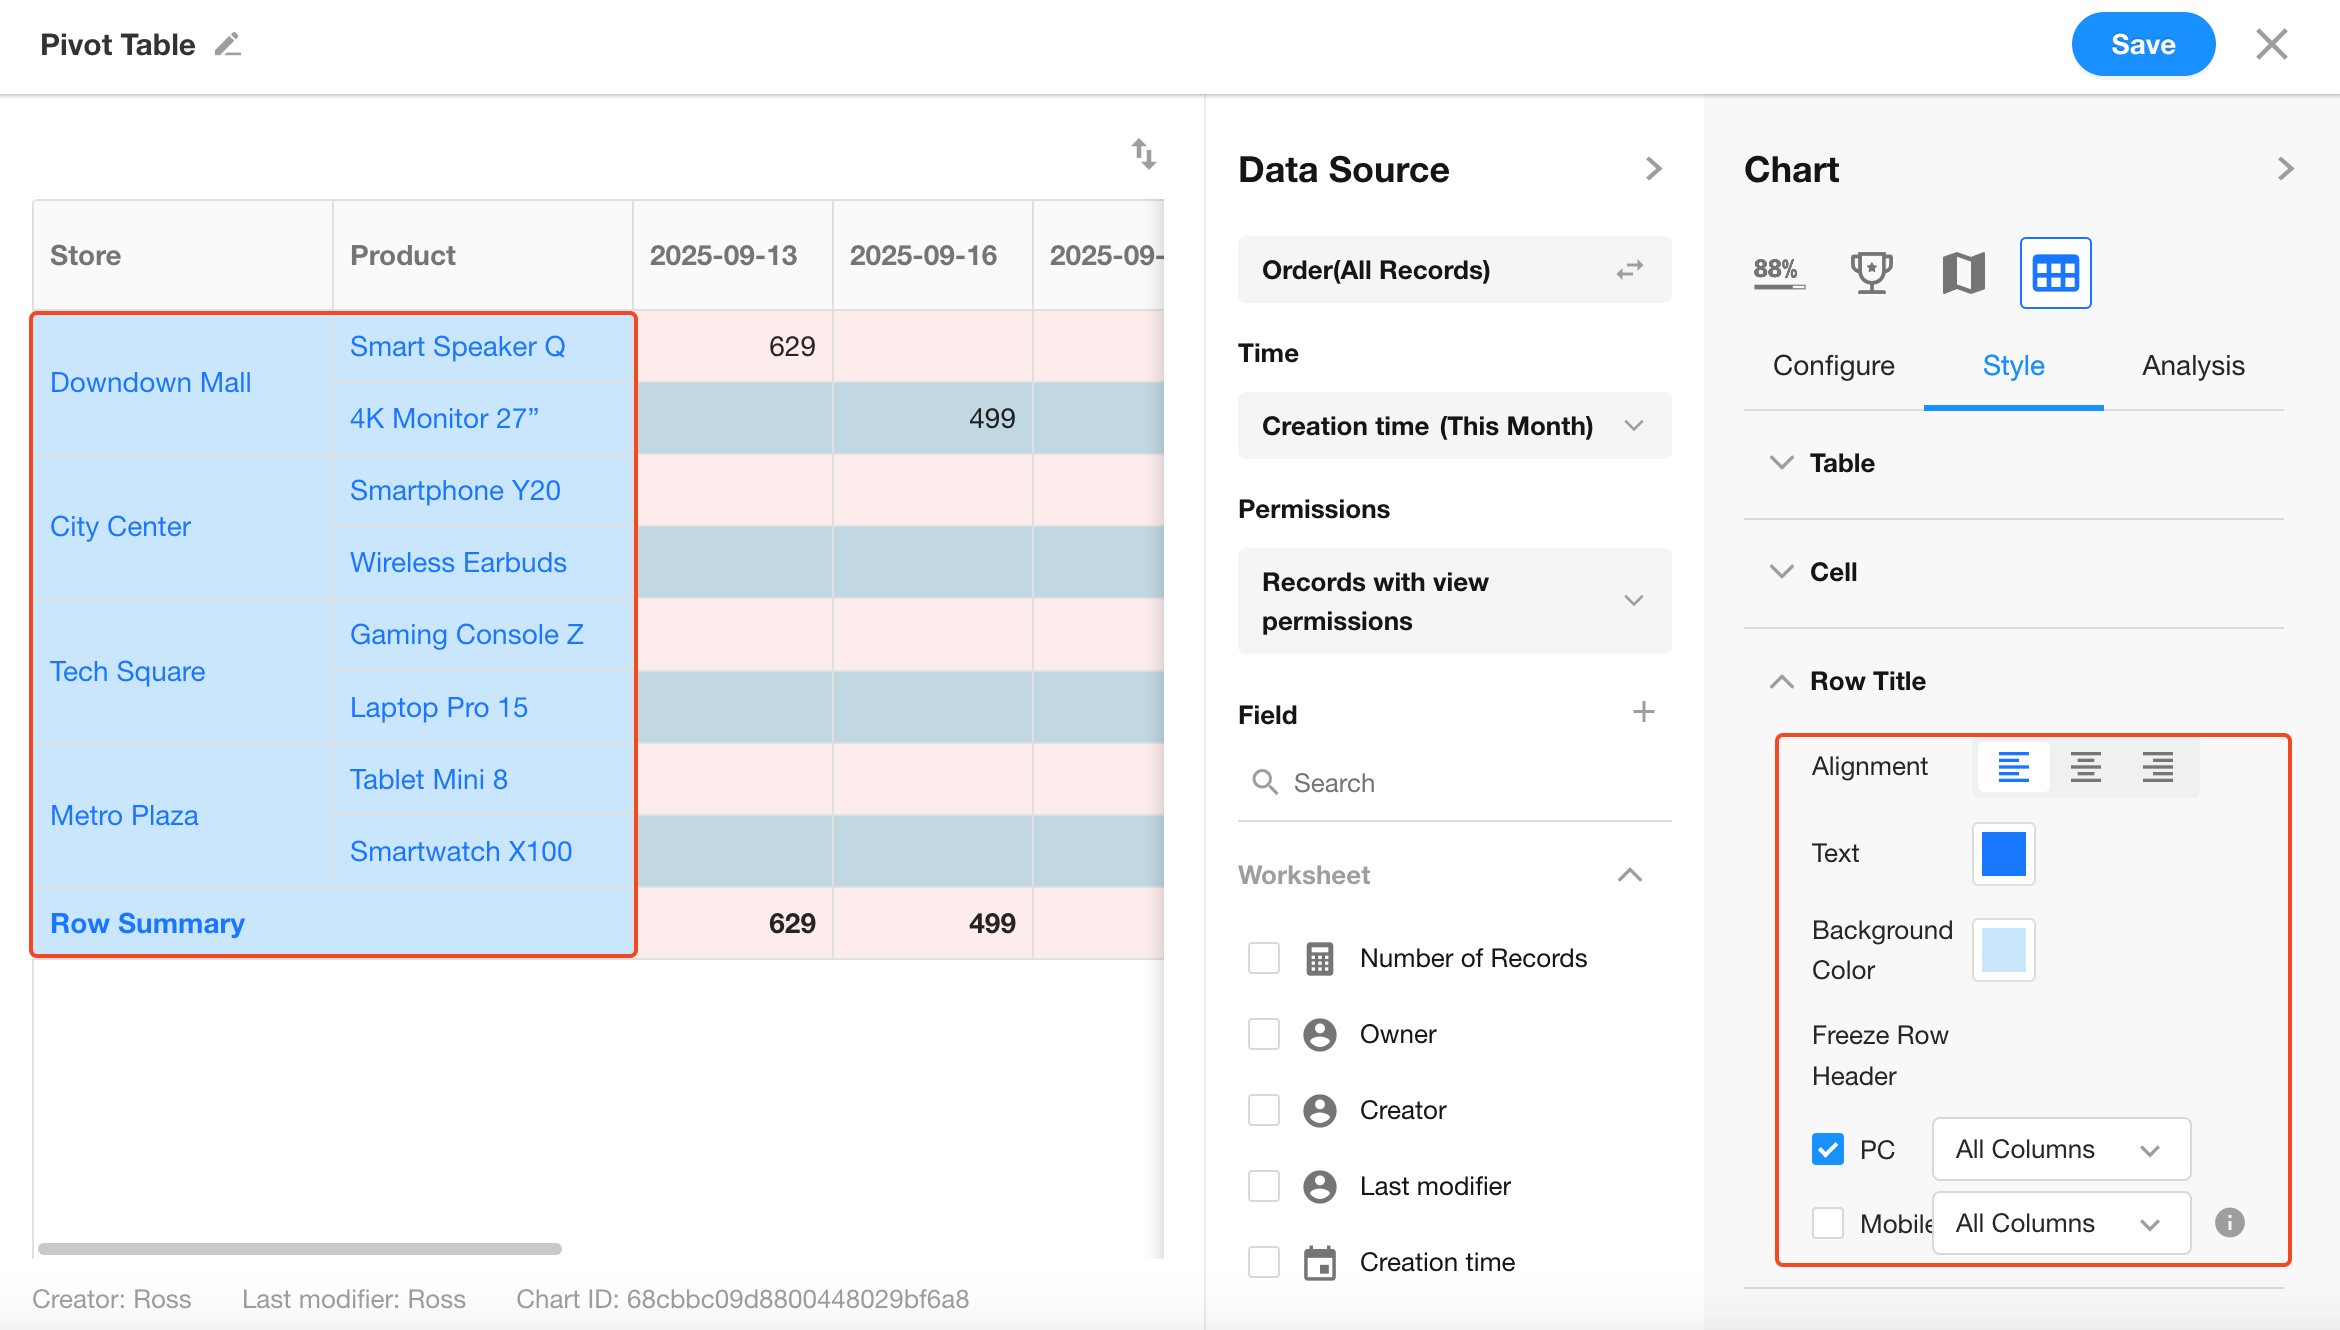
Task: Expand the Cell style section
Action: [x=1832, y=572]
